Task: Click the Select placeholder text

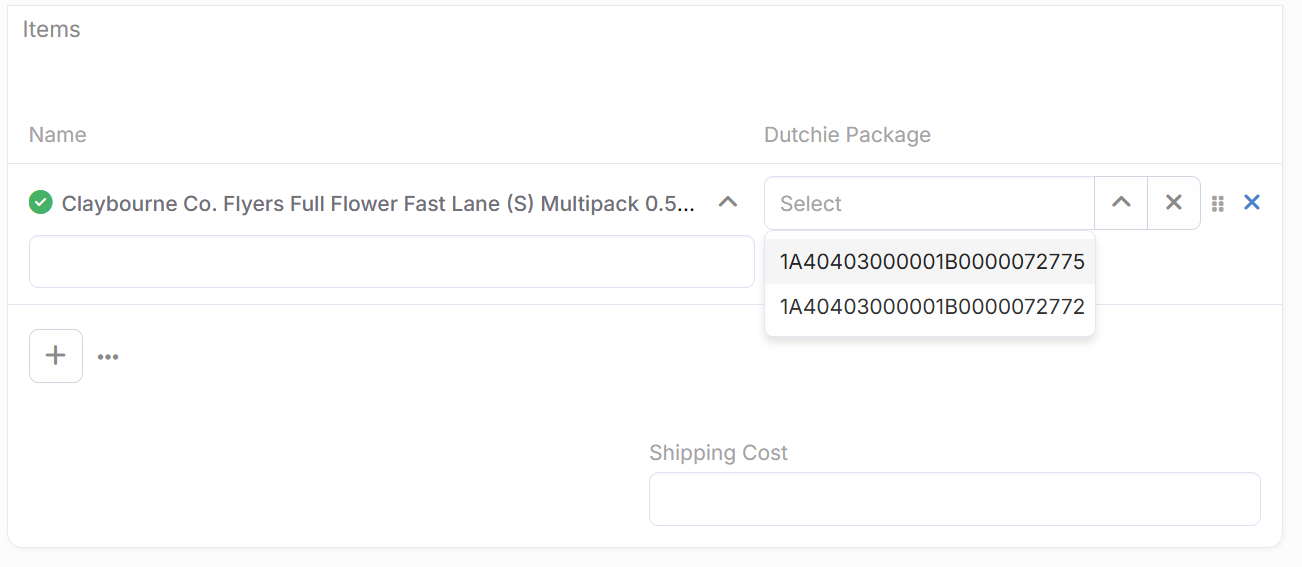Action: pos(811,204)
